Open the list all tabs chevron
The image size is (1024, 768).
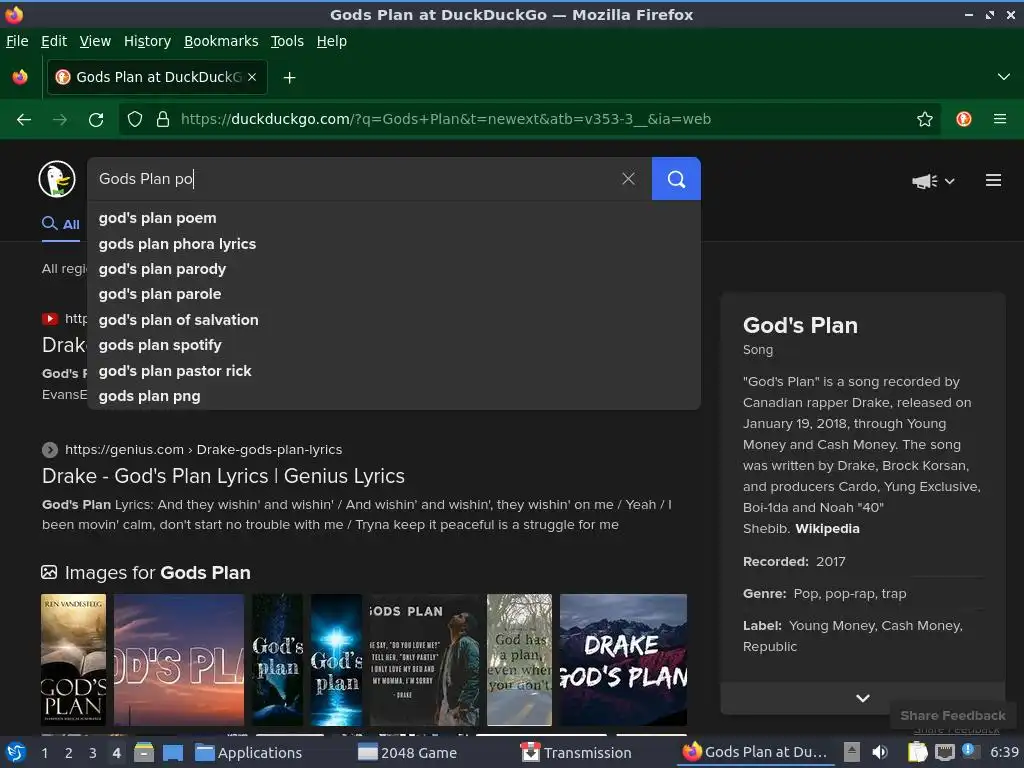(1003, 77)
